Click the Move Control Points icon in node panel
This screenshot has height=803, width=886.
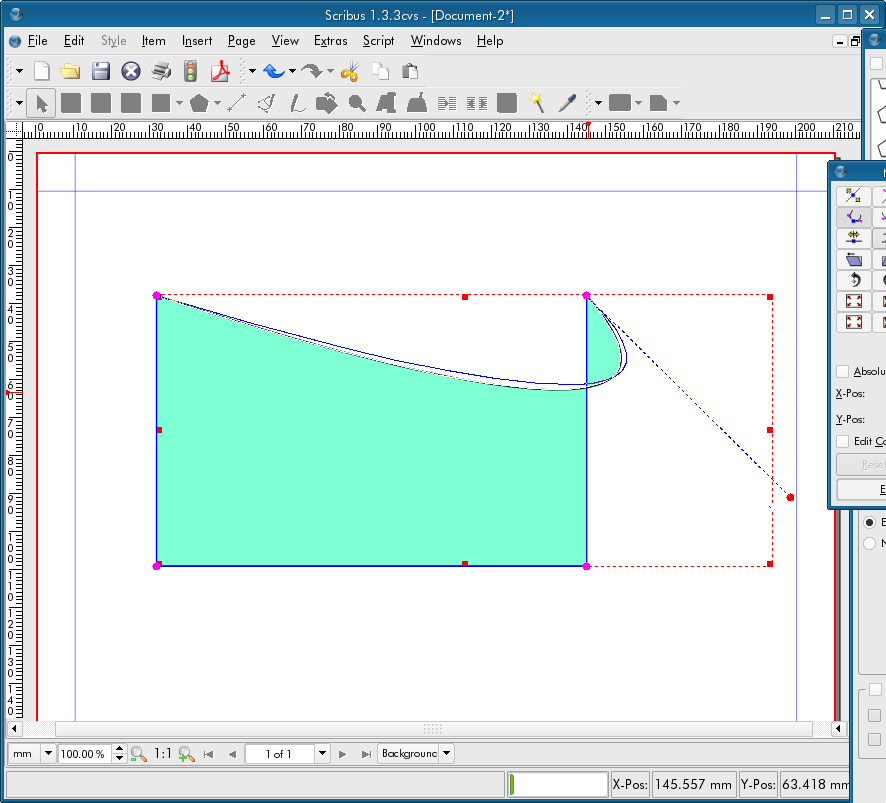click(853, 217)
